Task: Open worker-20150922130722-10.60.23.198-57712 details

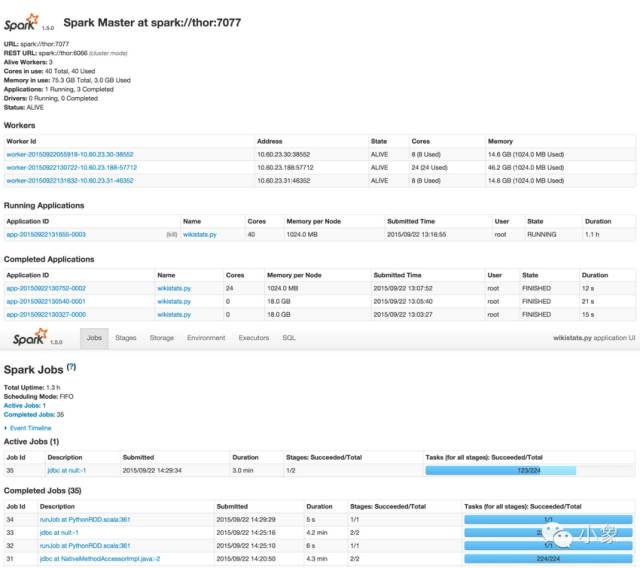Action: [72, 168]
